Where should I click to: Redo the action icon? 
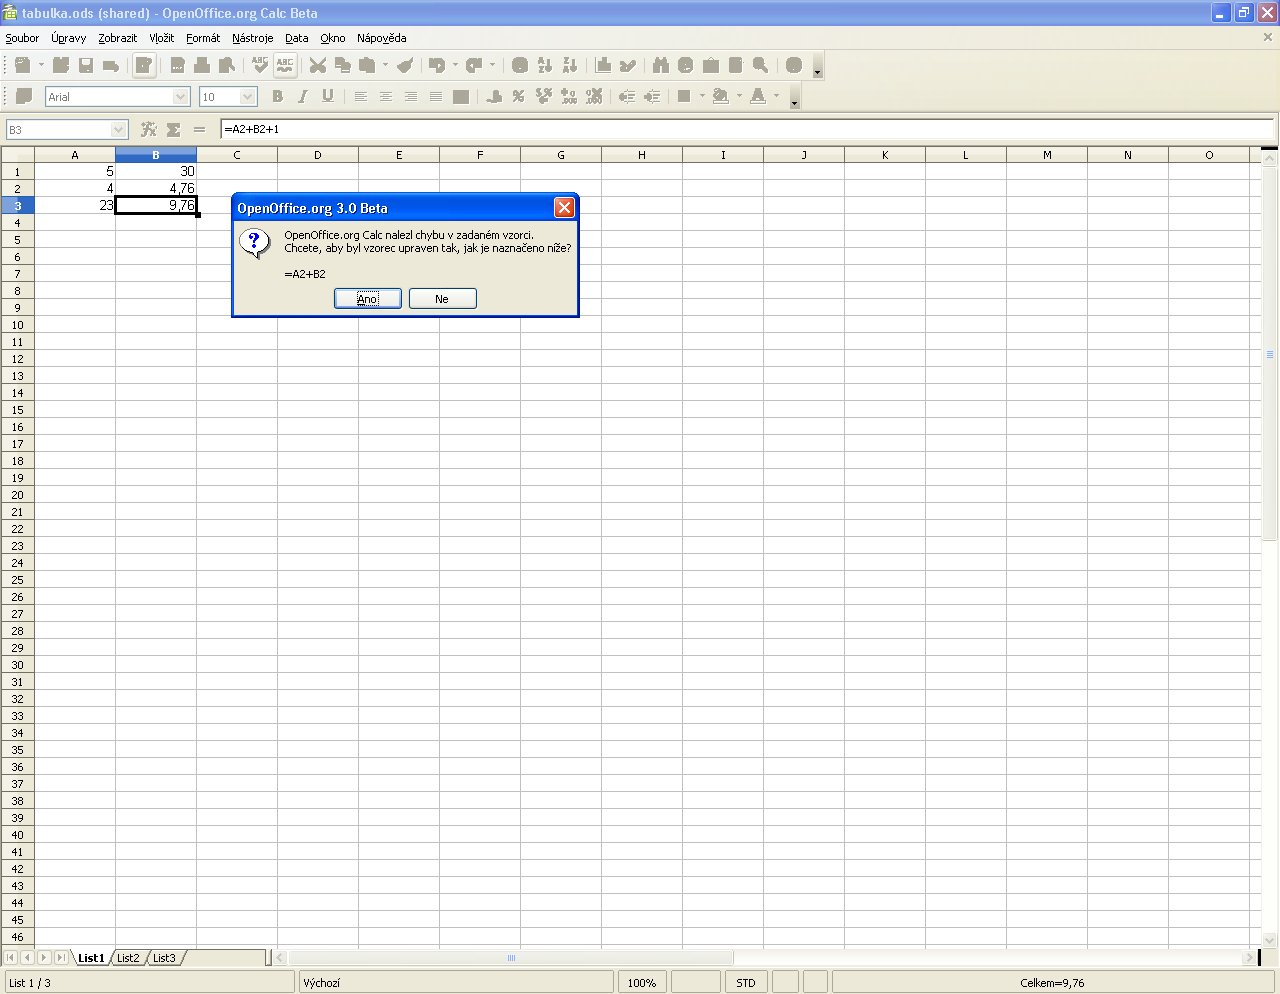tap(474, 65)
